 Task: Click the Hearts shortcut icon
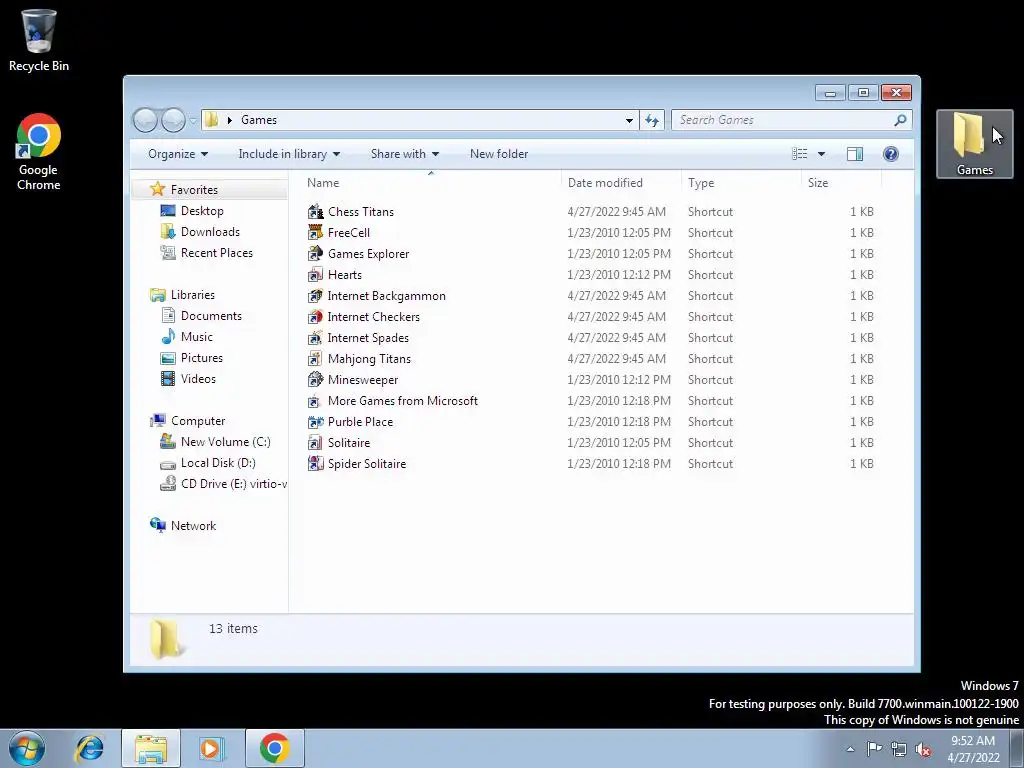pos(315,274)
